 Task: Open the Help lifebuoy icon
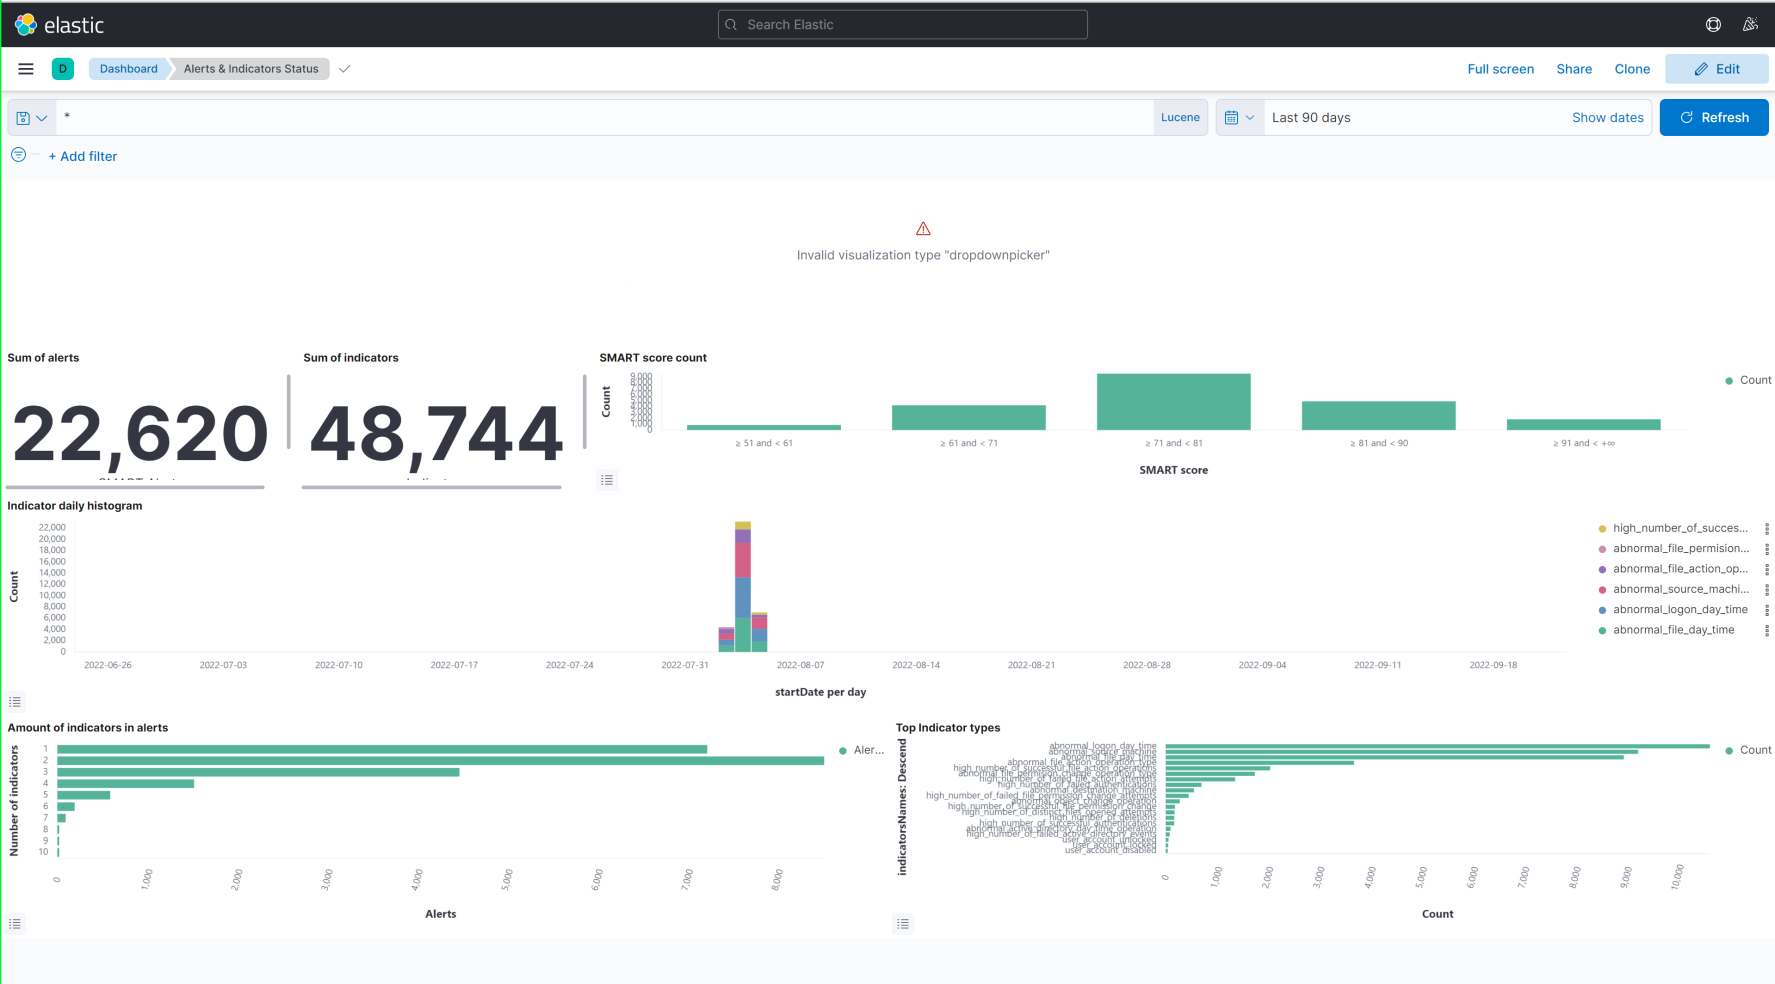tap(1713, 24)
